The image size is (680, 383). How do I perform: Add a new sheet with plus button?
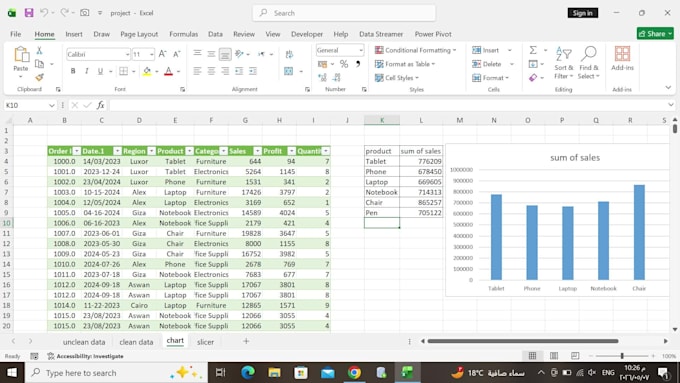(246, 341)
